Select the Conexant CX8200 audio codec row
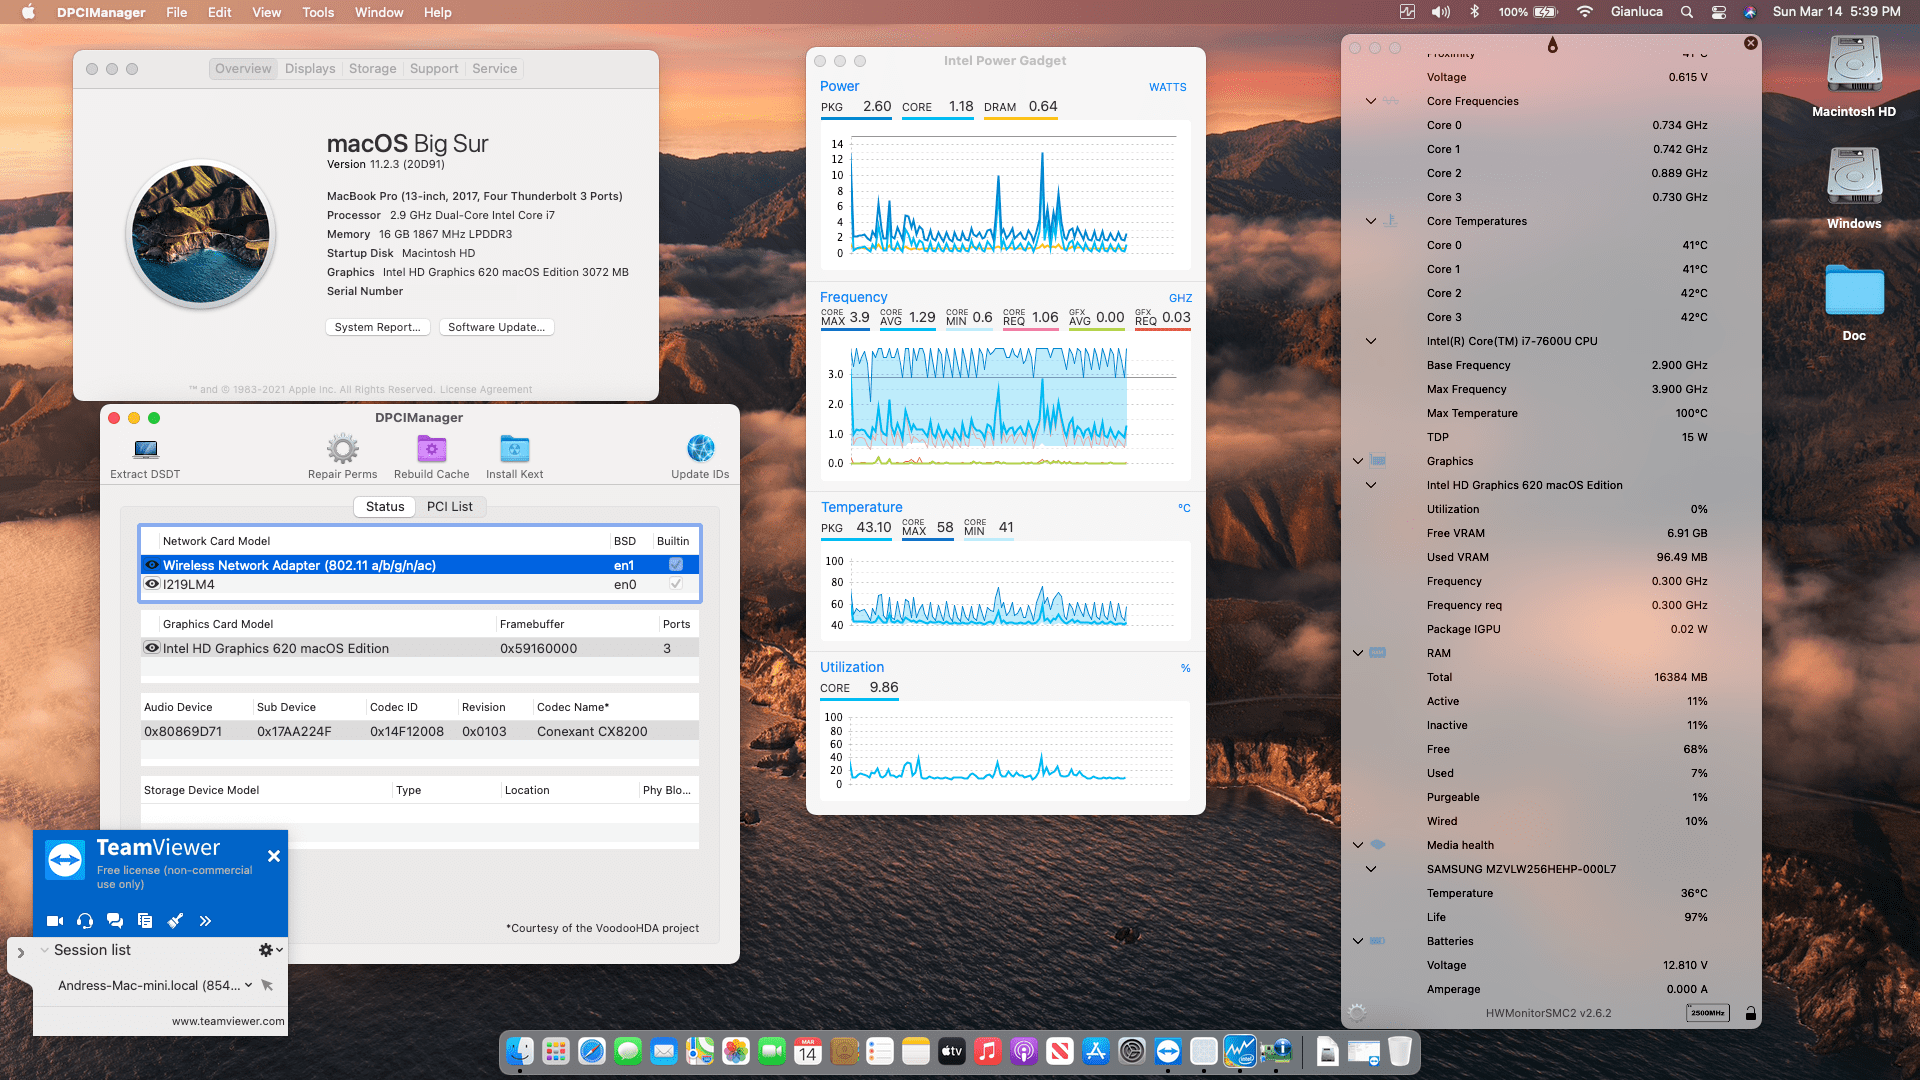The height and width of the screenshot is (1080, 1920). point(419,731)
